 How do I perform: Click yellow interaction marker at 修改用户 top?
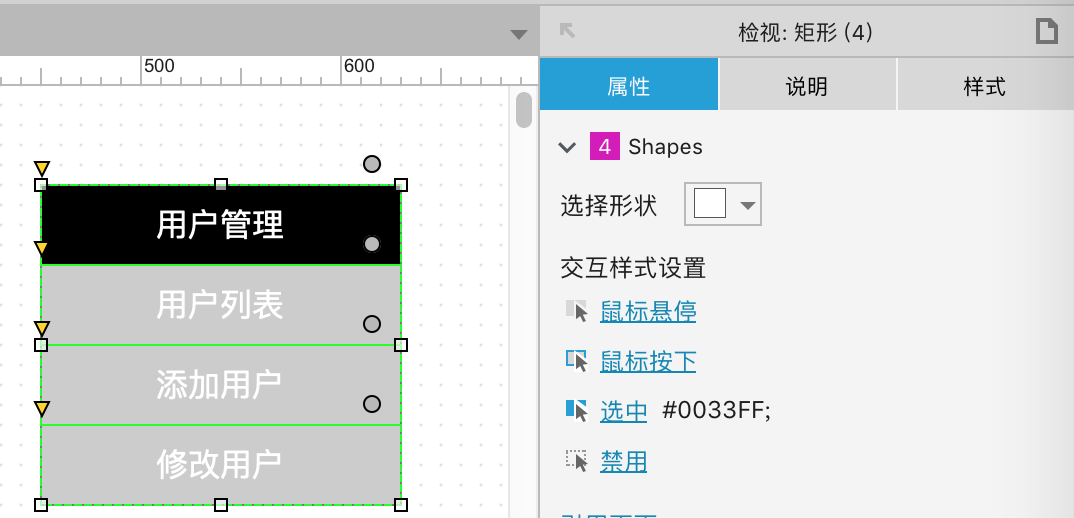pyautogui.click(x=42, y=409)
